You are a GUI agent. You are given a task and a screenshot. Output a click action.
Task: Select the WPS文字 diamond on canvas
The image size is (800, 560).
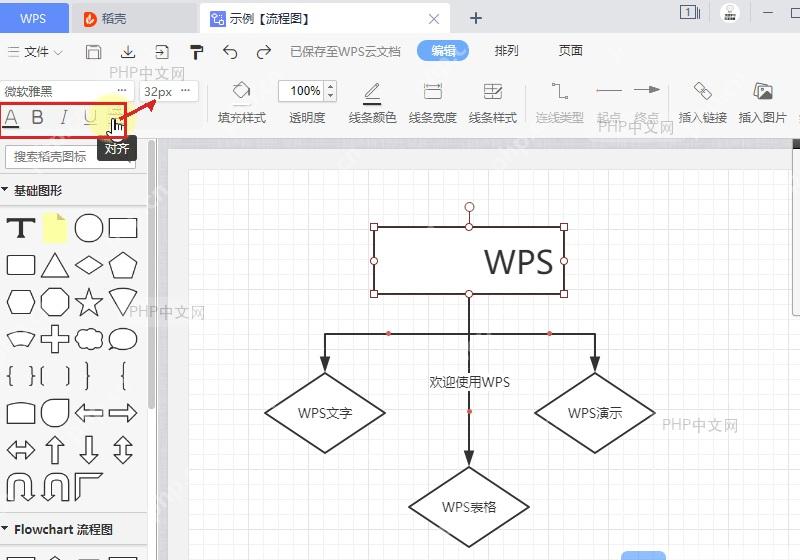click(325, 413)
